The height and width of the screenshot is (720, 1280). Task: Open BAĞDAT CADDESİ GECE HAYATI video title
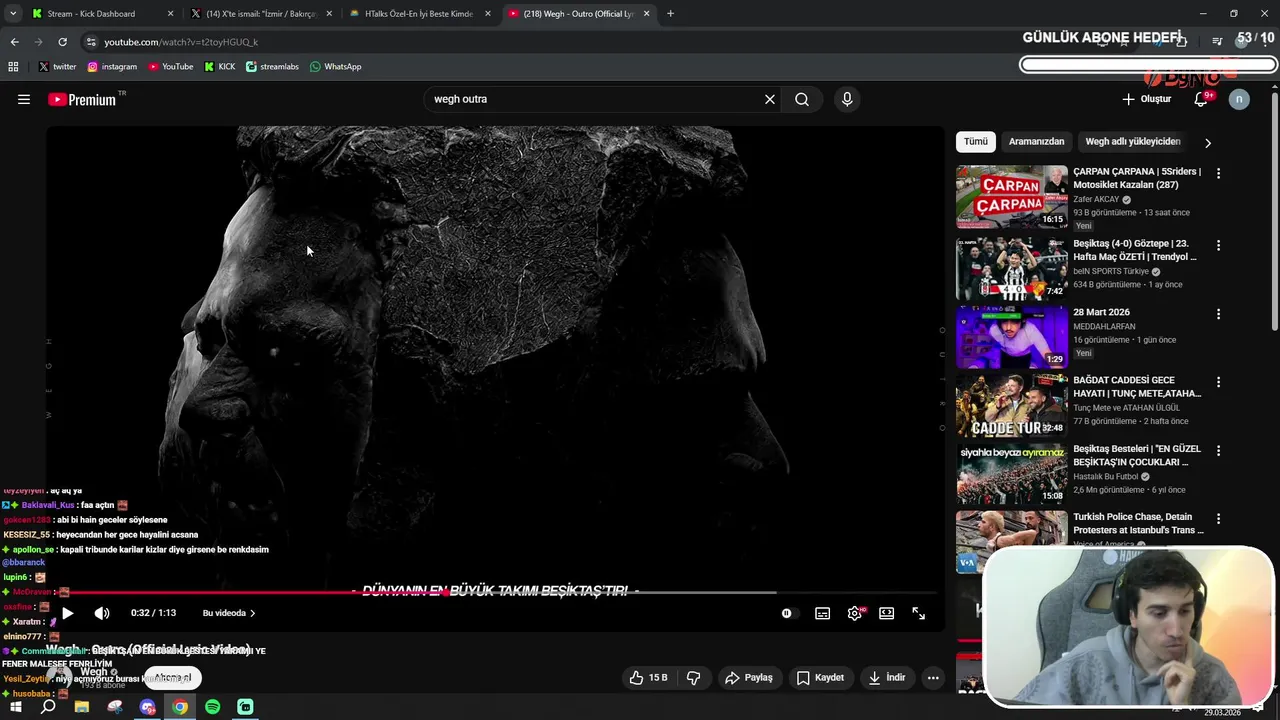[1137, 387]
